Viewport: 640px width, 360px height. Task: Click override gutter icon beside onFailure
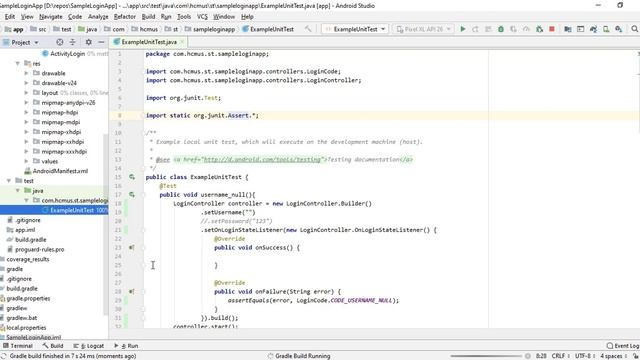(x=132, y=291)
